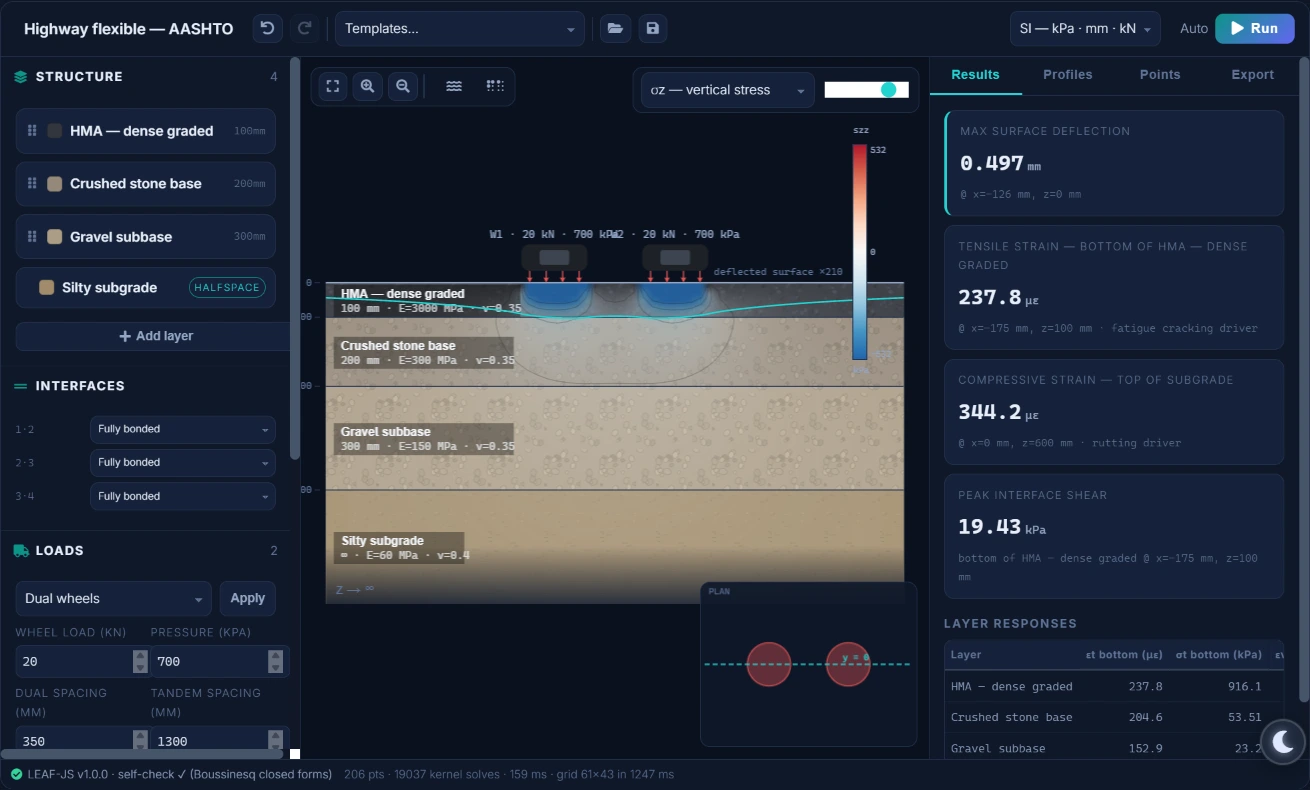Open the Export tab
Viewport: 1310px width, 790px height.
point(1252,75)
